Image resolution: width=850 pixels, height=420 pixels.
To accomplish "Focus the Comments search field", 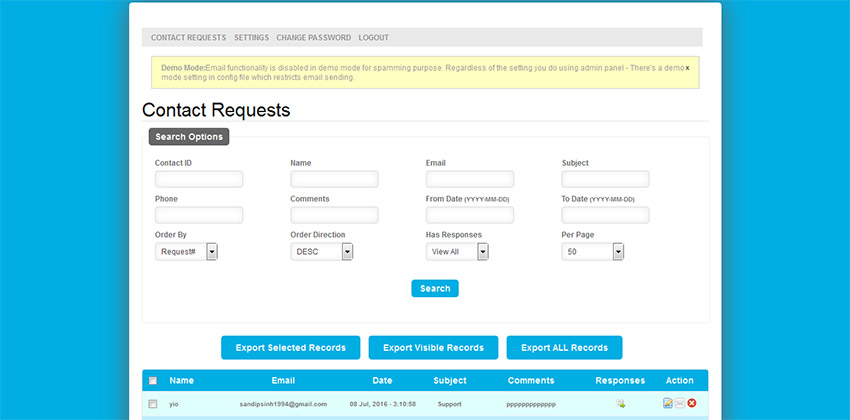I will click(334, 215).
